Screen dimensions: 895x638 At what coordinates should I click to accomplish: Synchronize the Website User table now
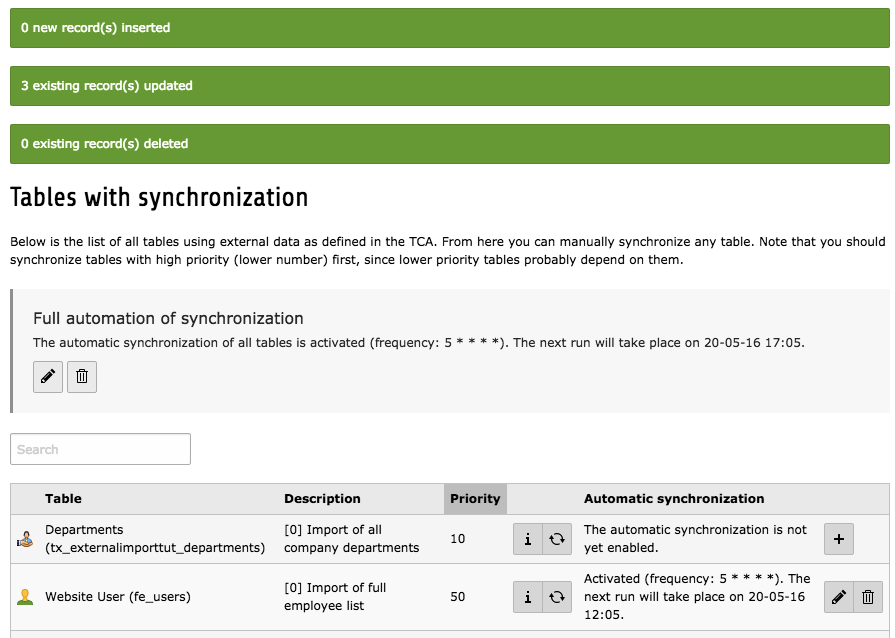[x=558, y=597]
